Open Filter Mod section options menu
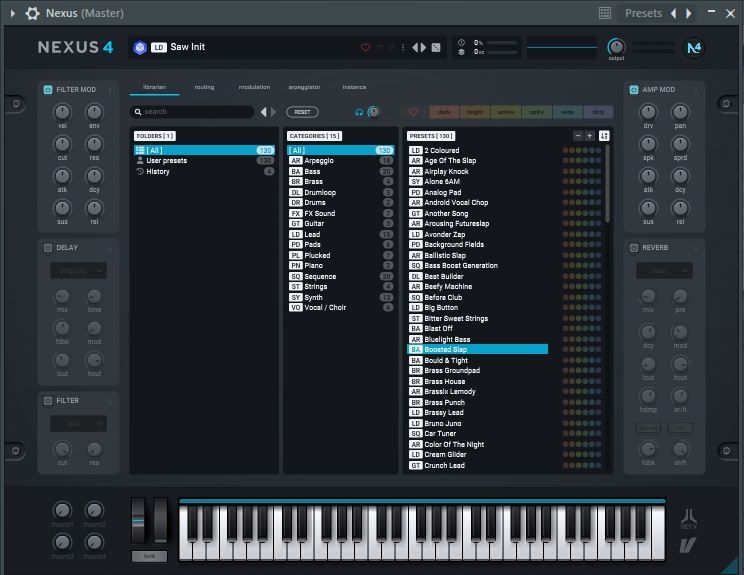This screenshot has height=575, width=744. (110, 90)
